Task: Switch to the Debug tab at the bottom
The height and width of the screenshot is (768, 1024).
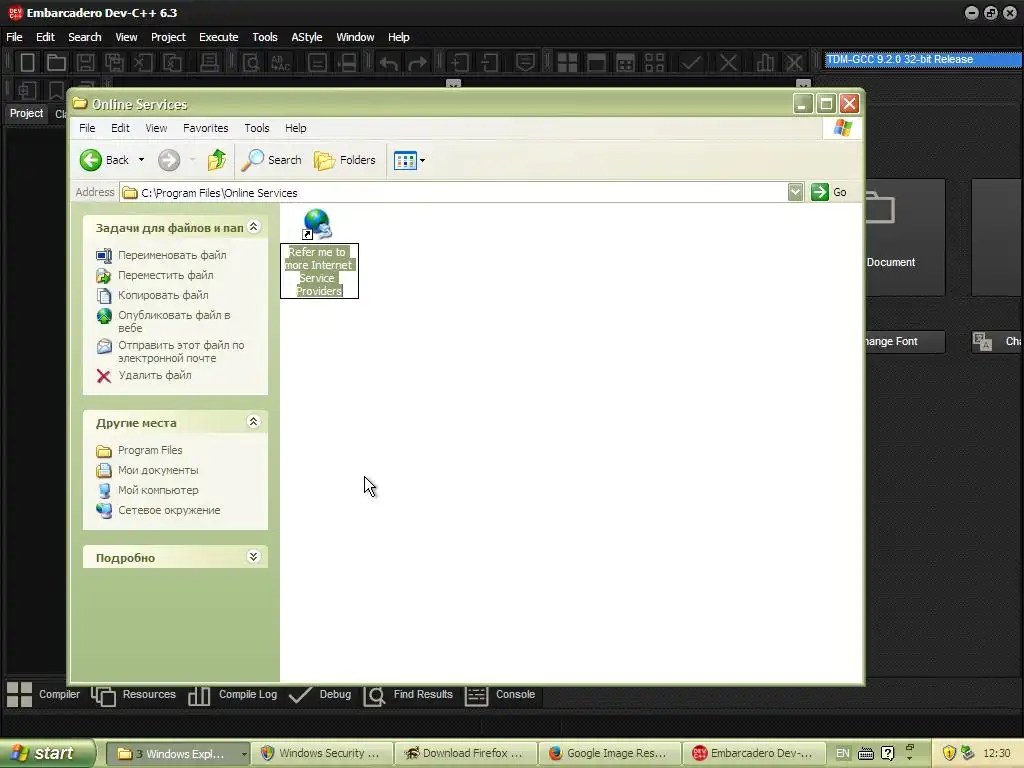Action: click(320, 695)
